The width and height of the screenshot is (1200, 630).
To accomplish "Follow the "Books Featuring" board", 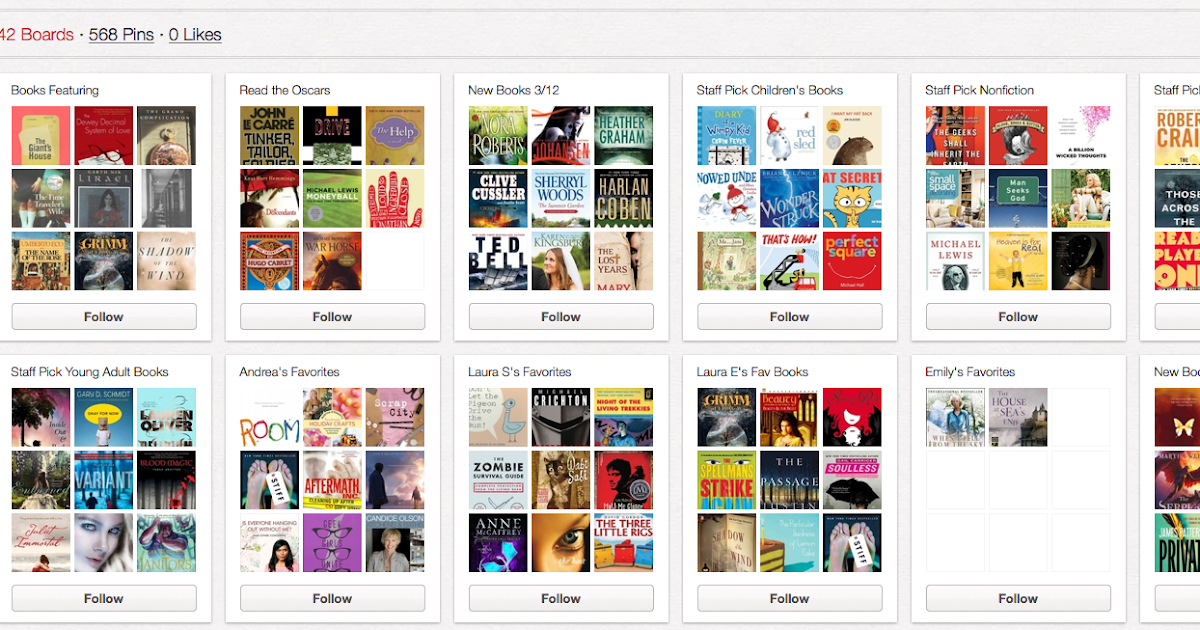I will [x=103, y=316].
